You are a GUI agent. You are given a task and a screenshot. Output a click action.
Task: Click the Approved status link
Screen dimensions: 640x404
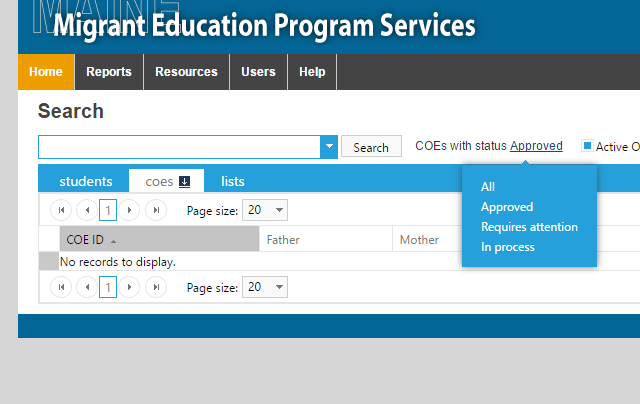click(536, 146)
